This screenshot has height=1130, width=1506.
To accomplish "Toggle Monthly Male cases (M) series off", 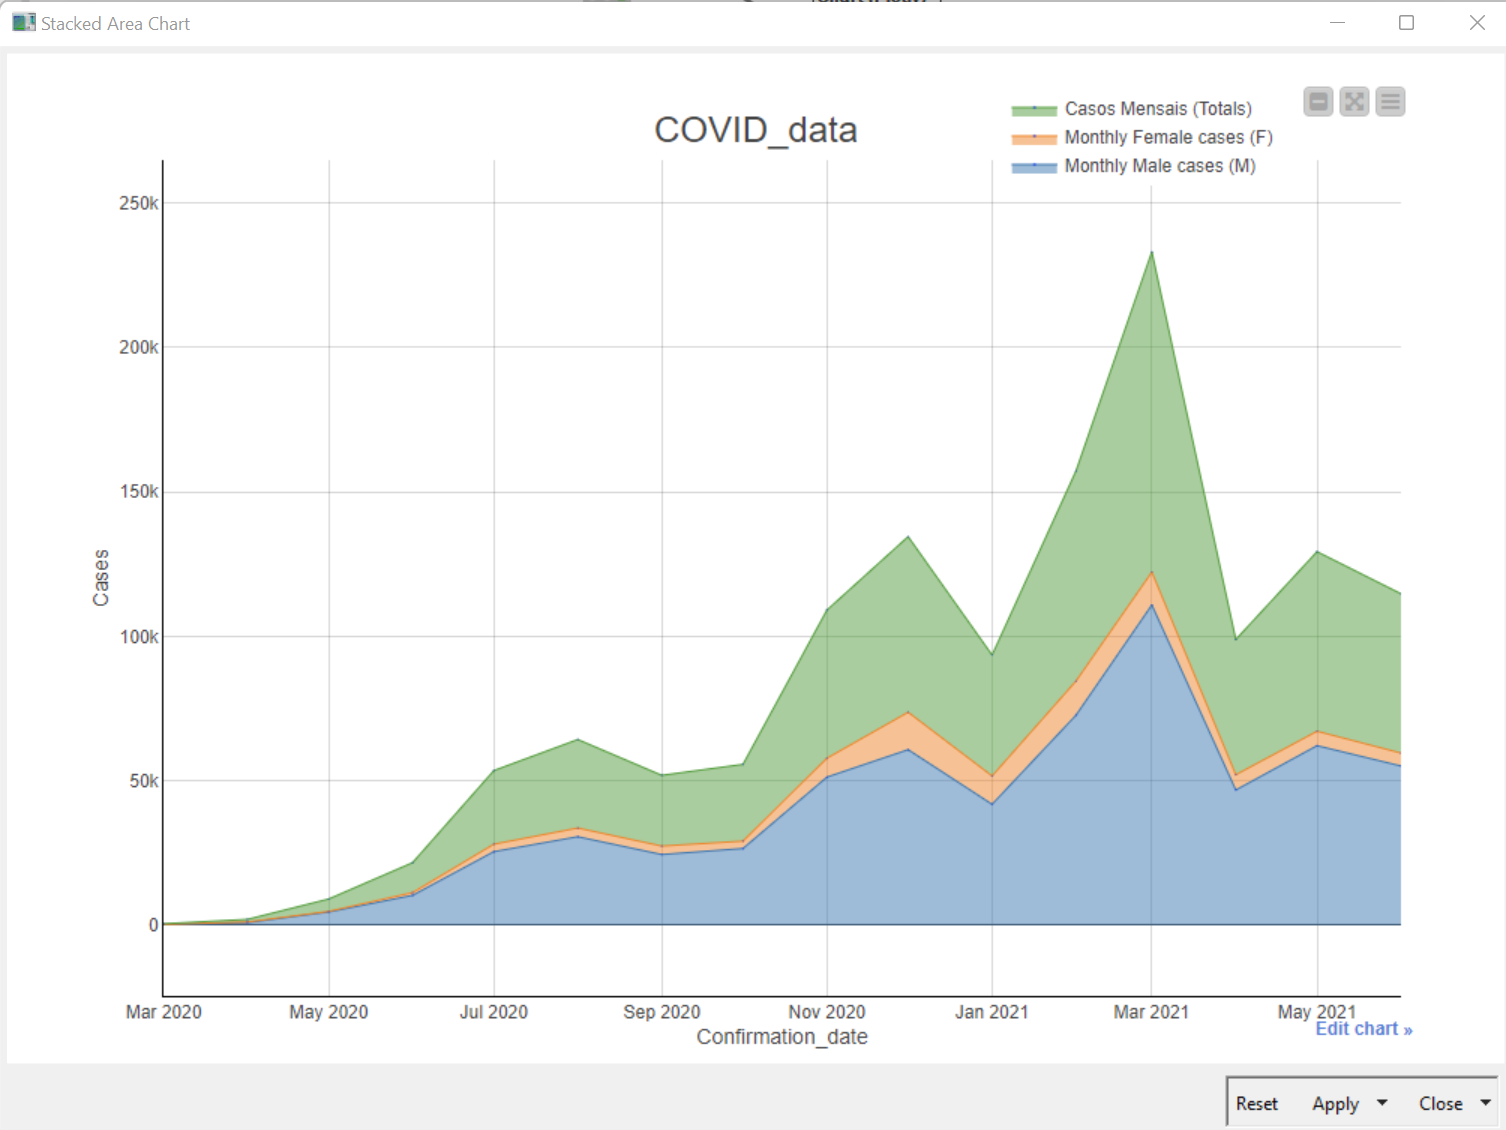I will tap(1158, 166).
